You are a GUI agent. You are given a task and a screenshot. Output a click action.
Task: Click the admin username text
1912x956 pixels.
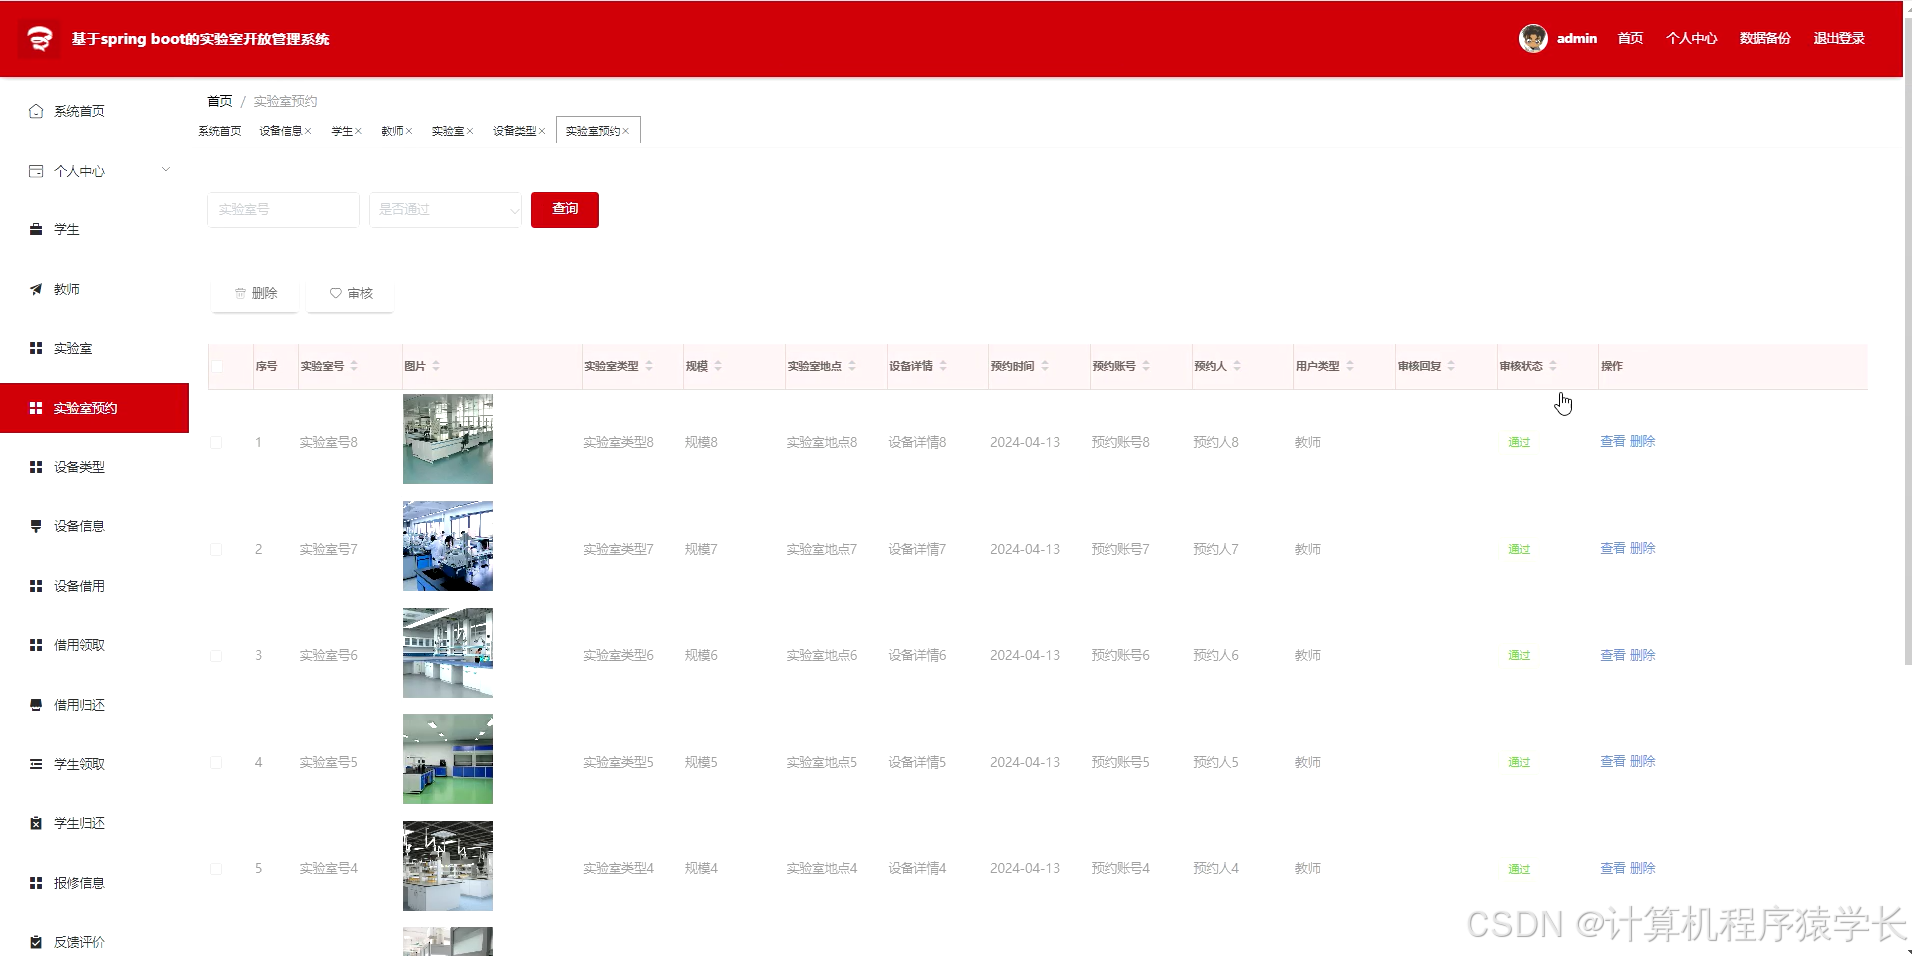(1577, 38)
